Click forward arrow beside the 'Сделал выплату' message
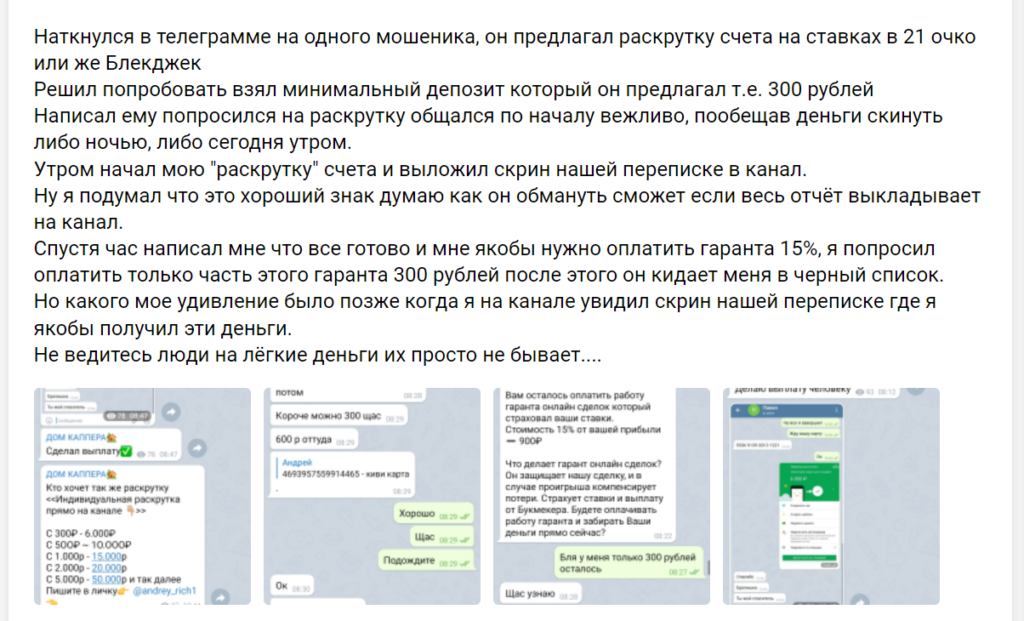 coord(197,448)
